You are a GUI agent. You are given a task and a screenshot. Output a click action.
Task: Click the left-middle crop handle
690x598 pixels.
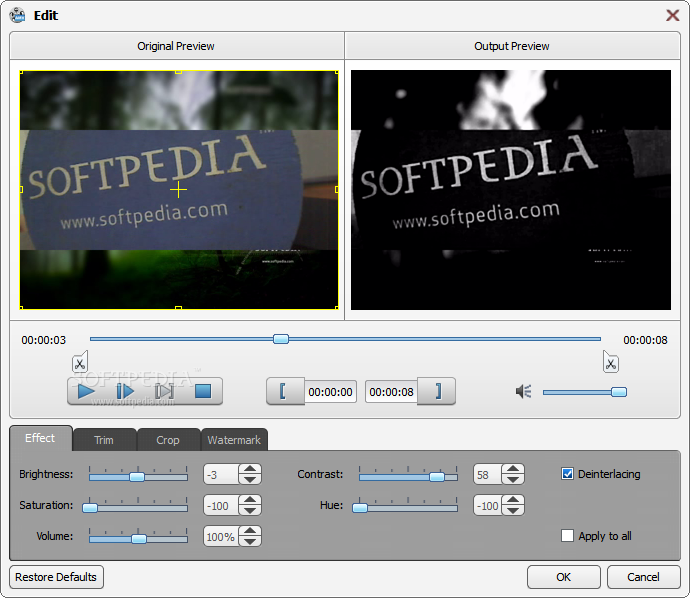21,190
